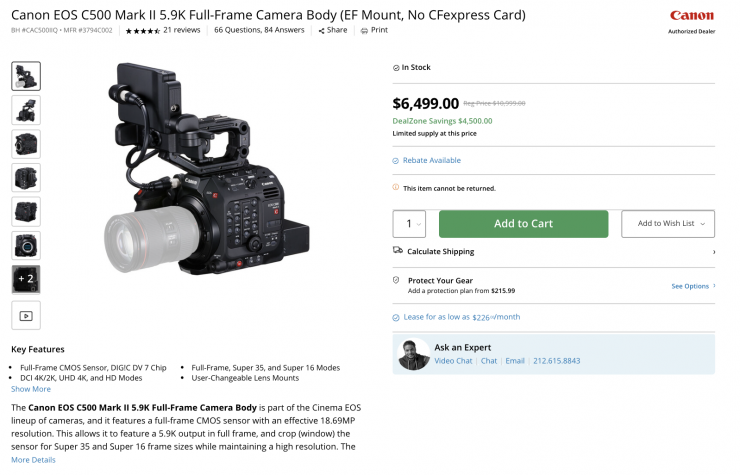Expand See Options for protection plans

(692, 286)
